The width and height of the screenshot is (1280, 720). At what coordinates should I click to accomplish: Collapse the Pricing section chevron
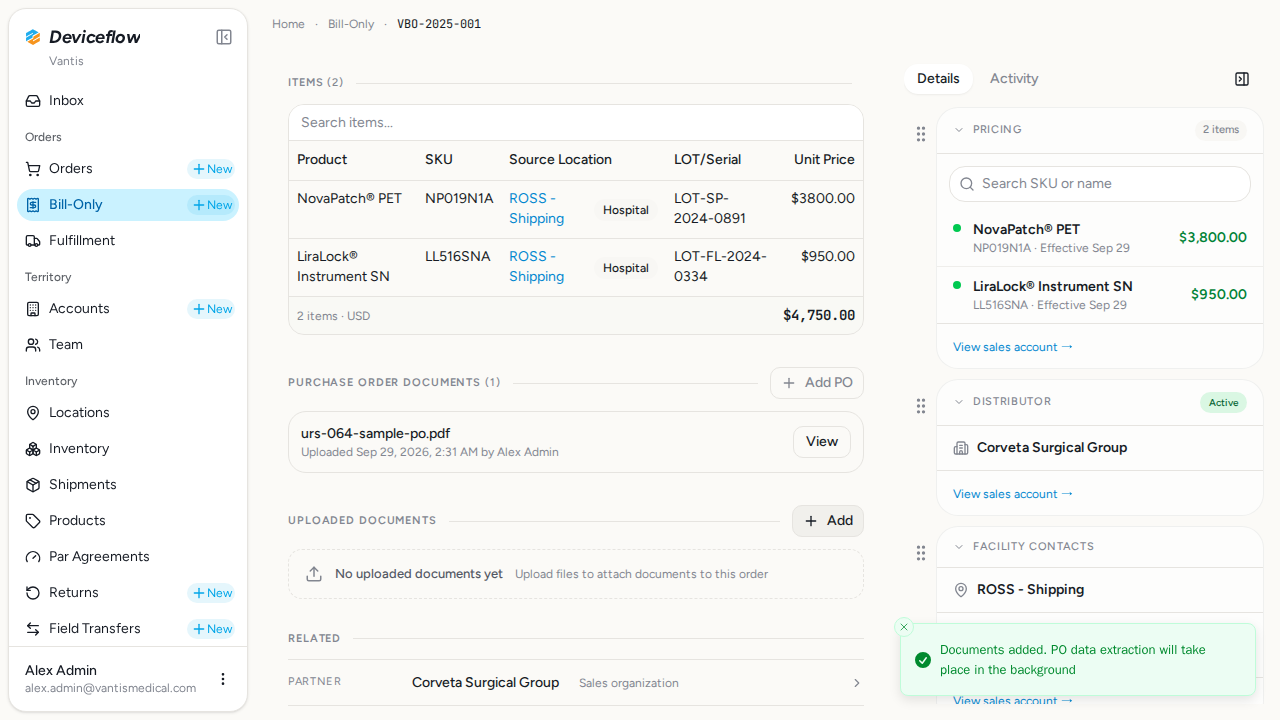point(959,130)
